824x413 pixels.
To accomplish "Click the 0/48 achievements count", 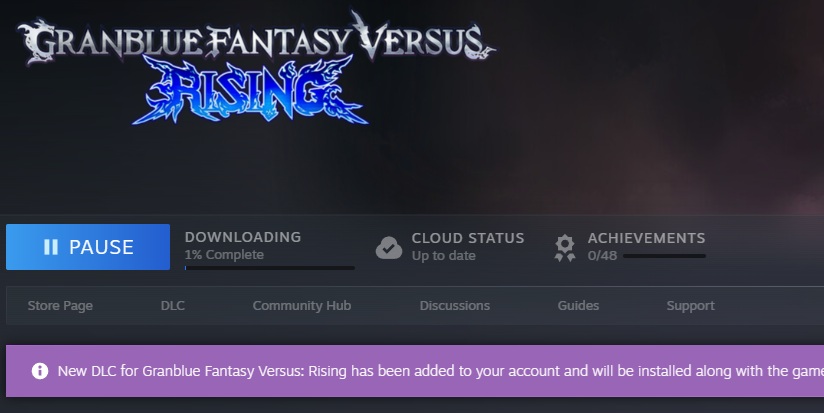I will (602, 256).
